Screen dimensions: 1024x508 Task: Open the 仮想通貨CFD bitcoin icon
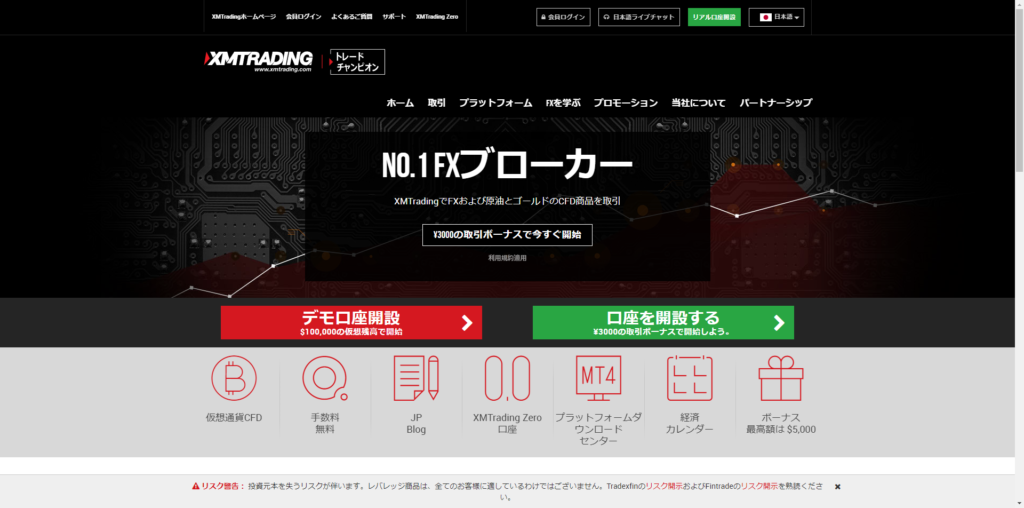click(234, 377)
